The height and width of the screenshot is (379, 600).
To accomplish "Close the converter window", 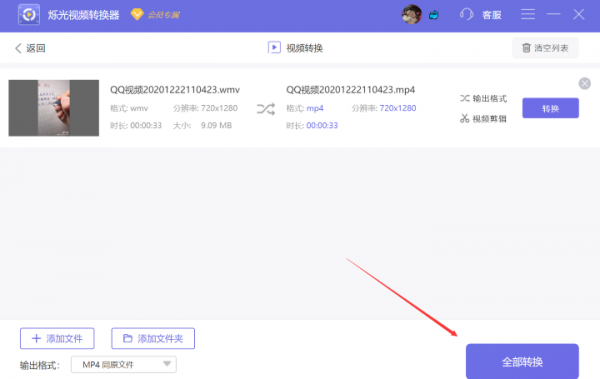I will 579,15.
